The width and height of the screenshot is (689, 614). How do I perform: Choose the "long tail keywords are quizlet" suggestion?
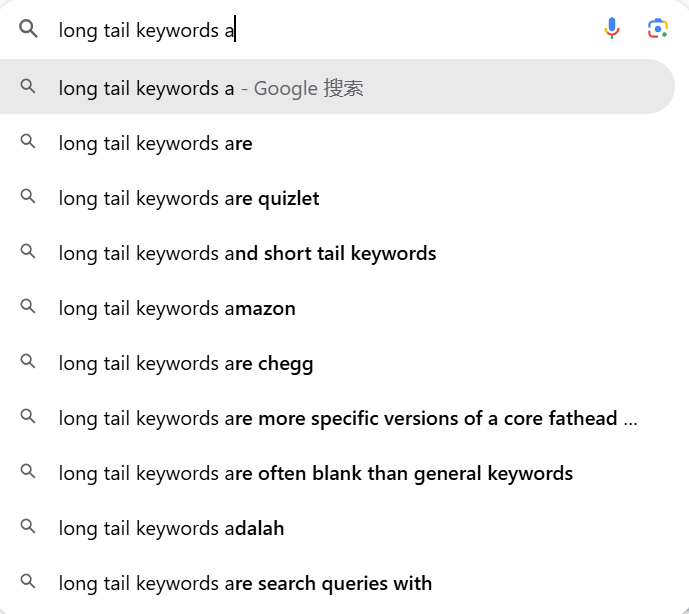[x=189, y=199]
